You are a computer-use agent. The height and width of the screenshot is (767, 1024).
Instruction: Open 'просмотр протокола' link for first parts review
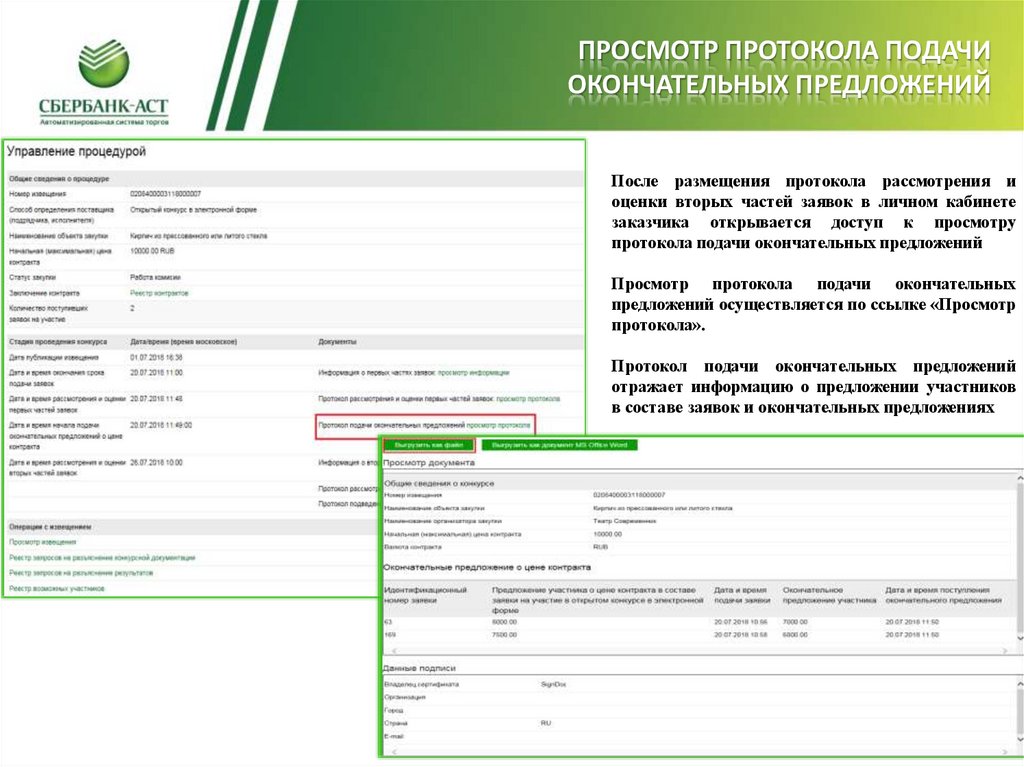528,399
